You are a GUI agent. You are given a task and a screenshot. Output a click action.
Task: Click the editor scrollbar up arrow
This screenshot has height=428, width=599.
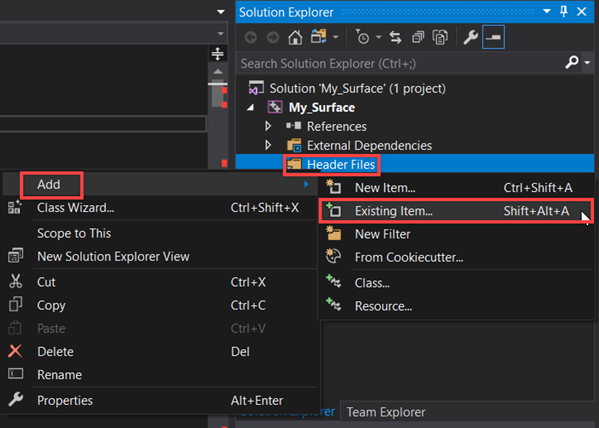(x=218, y=71)
